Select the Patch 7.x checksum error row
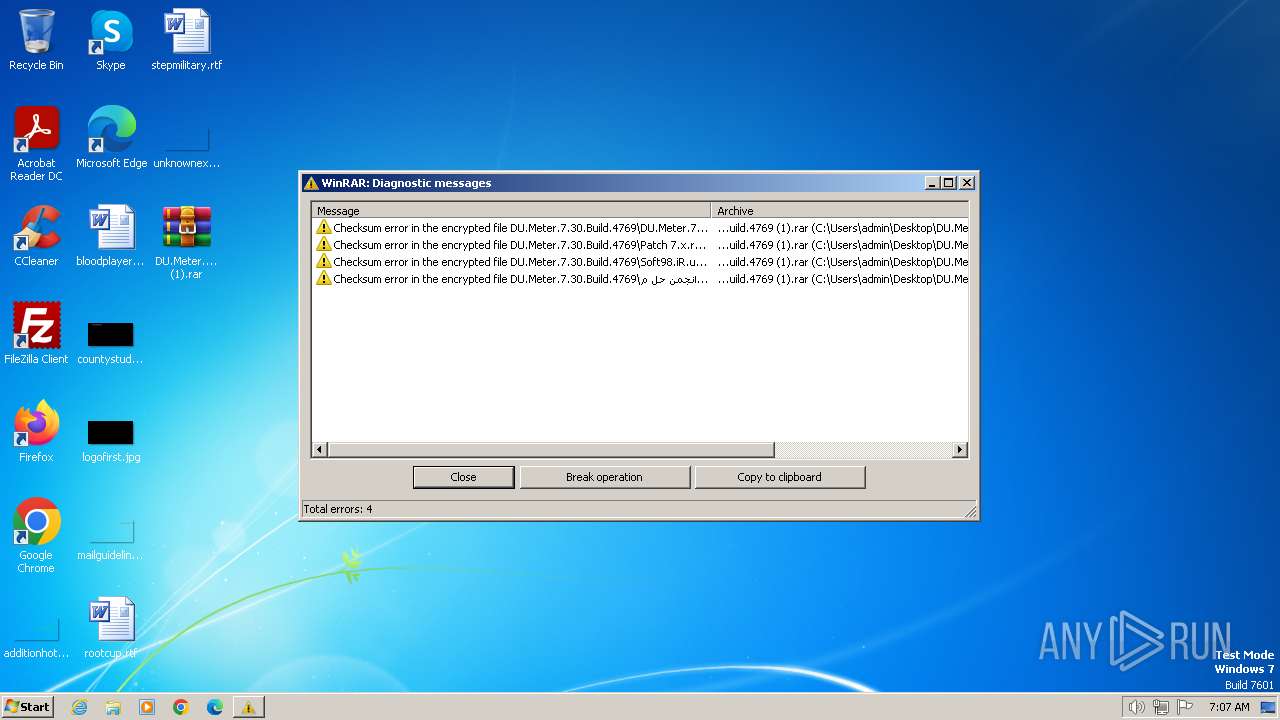This screenshot has width=1280, height=720. [640, 245]
